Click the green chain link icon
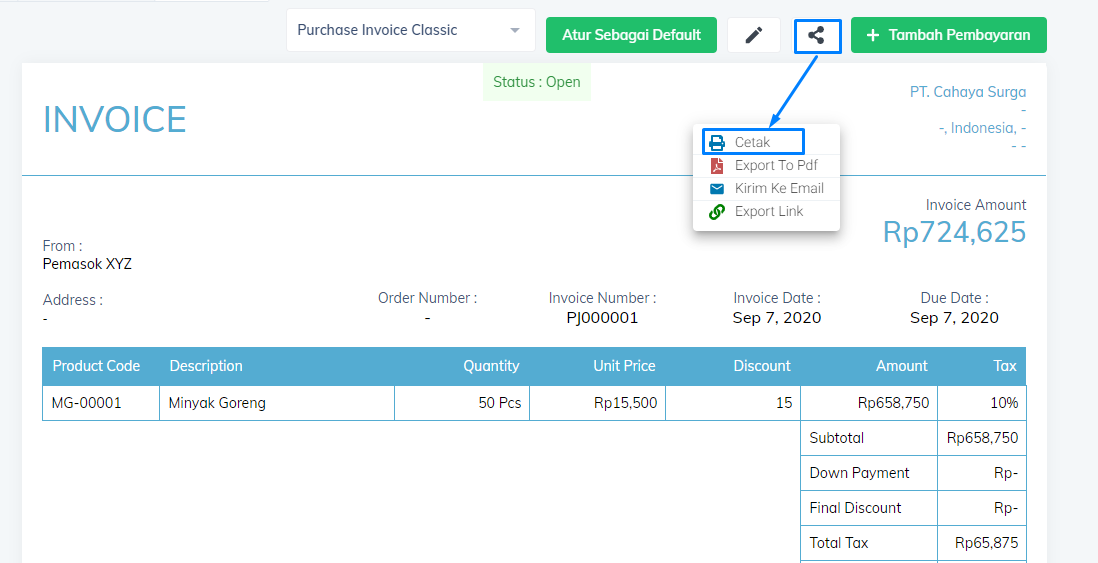Viewport: 1098px width, 563px height. tap(717, 211)
